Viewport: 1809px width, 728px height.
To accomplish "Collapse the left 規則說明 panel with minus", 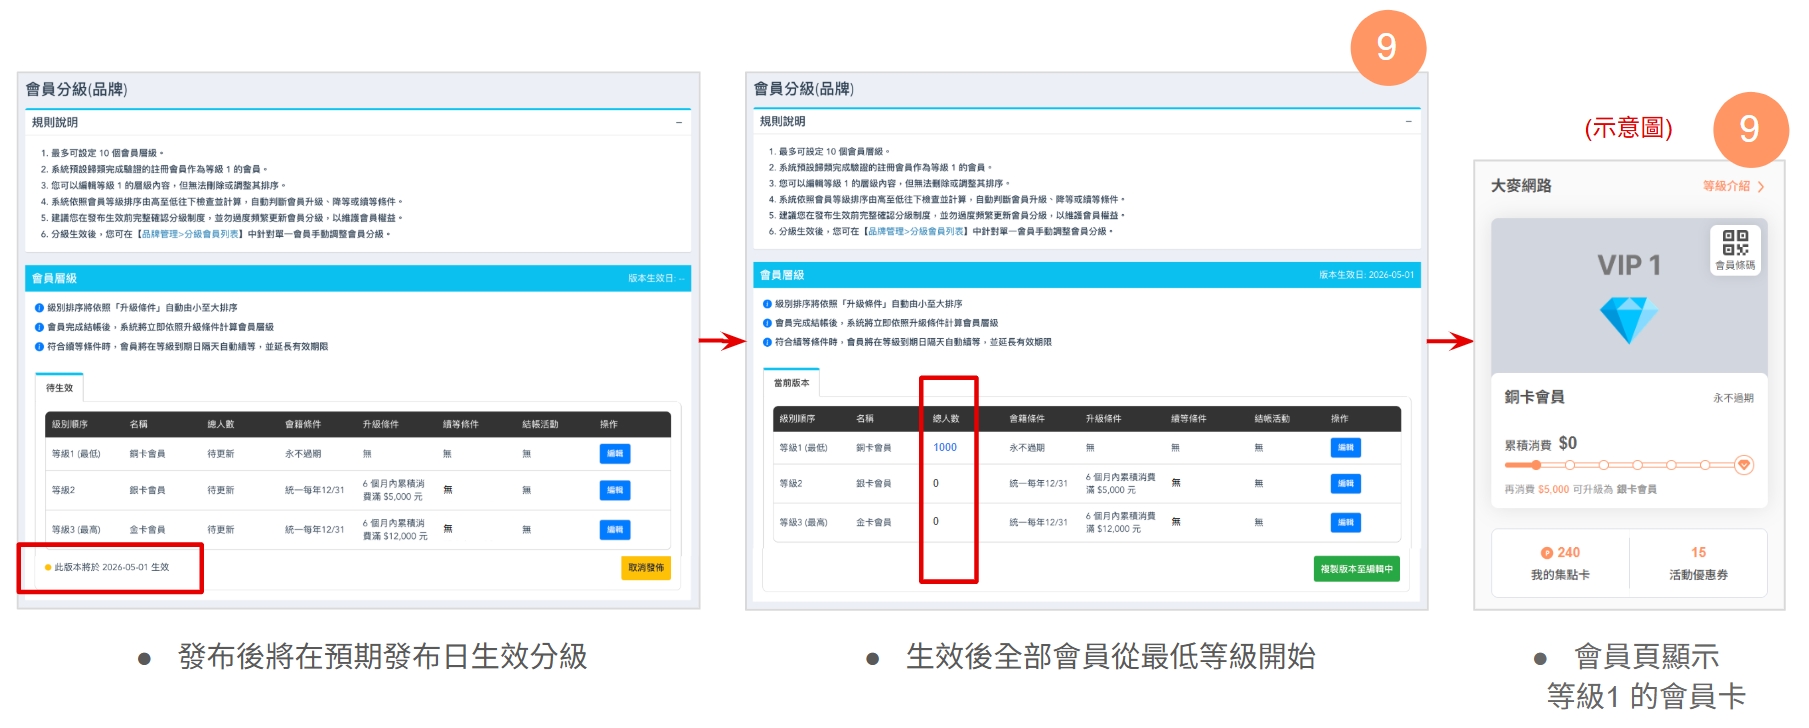I will [x=678, y=123].
